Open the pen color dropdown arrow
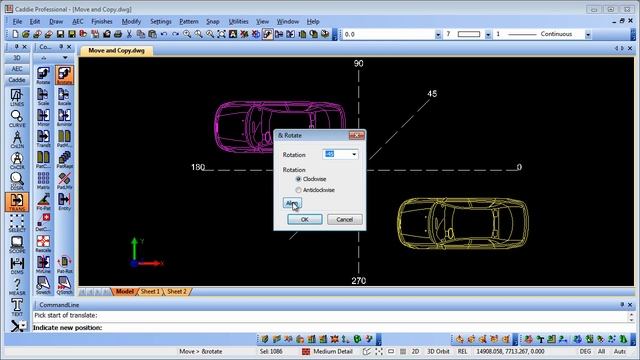 point(488,35)
